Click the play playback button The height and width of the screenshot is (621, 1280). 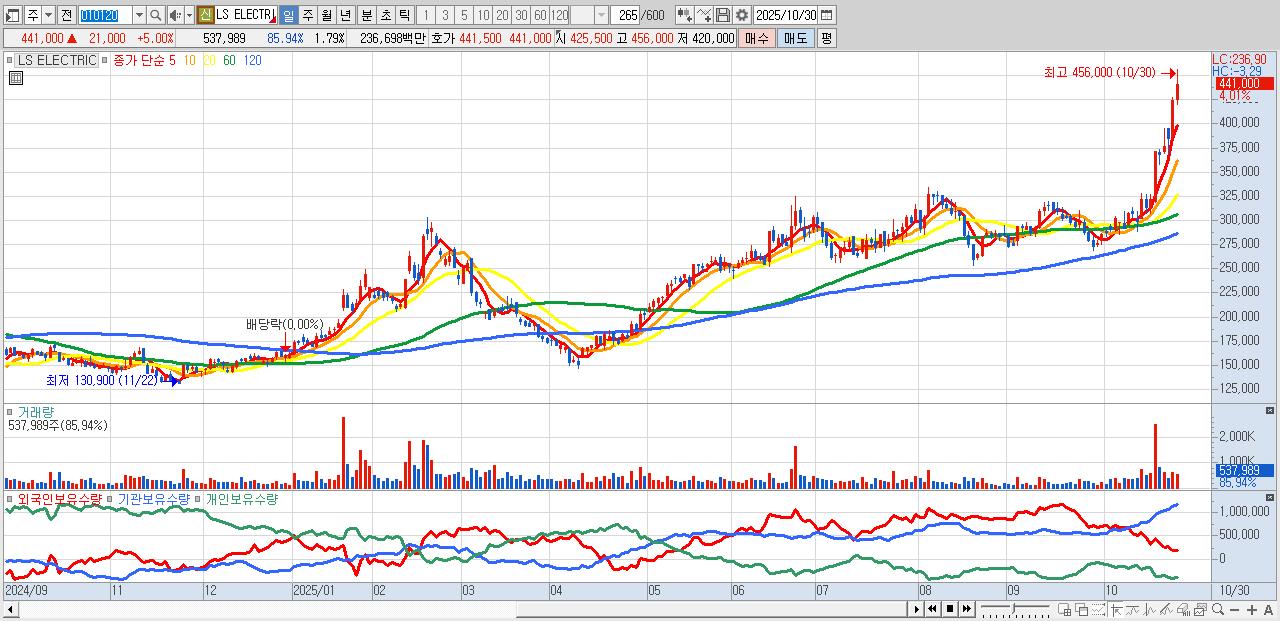pos(916,609)
